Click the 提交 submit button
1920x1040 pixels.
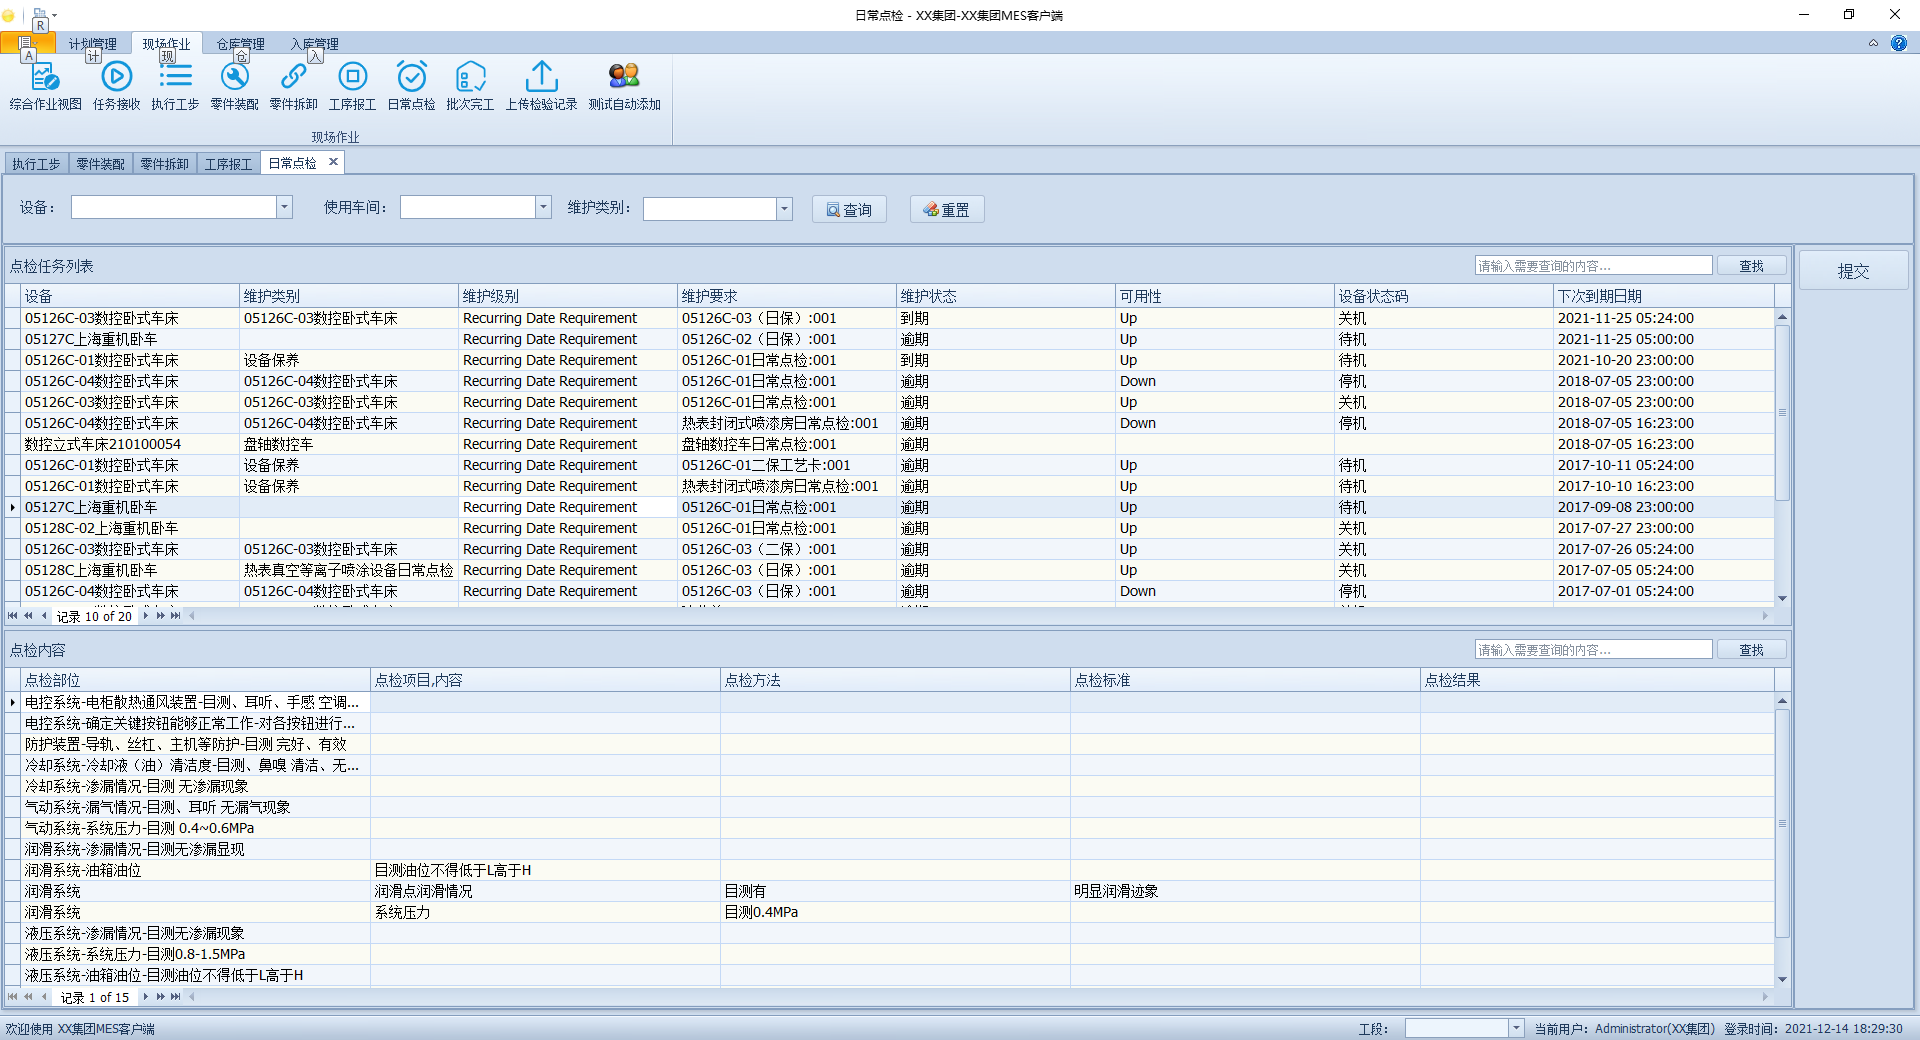point(1852,269)
